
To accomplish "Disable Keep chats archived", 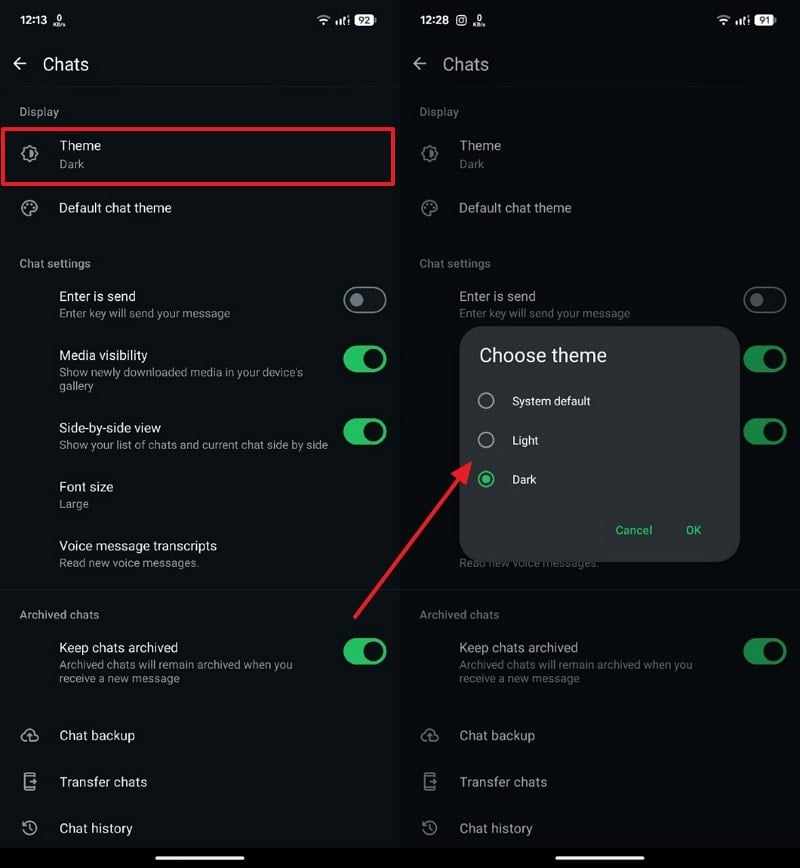I will [x=364, y=651].
